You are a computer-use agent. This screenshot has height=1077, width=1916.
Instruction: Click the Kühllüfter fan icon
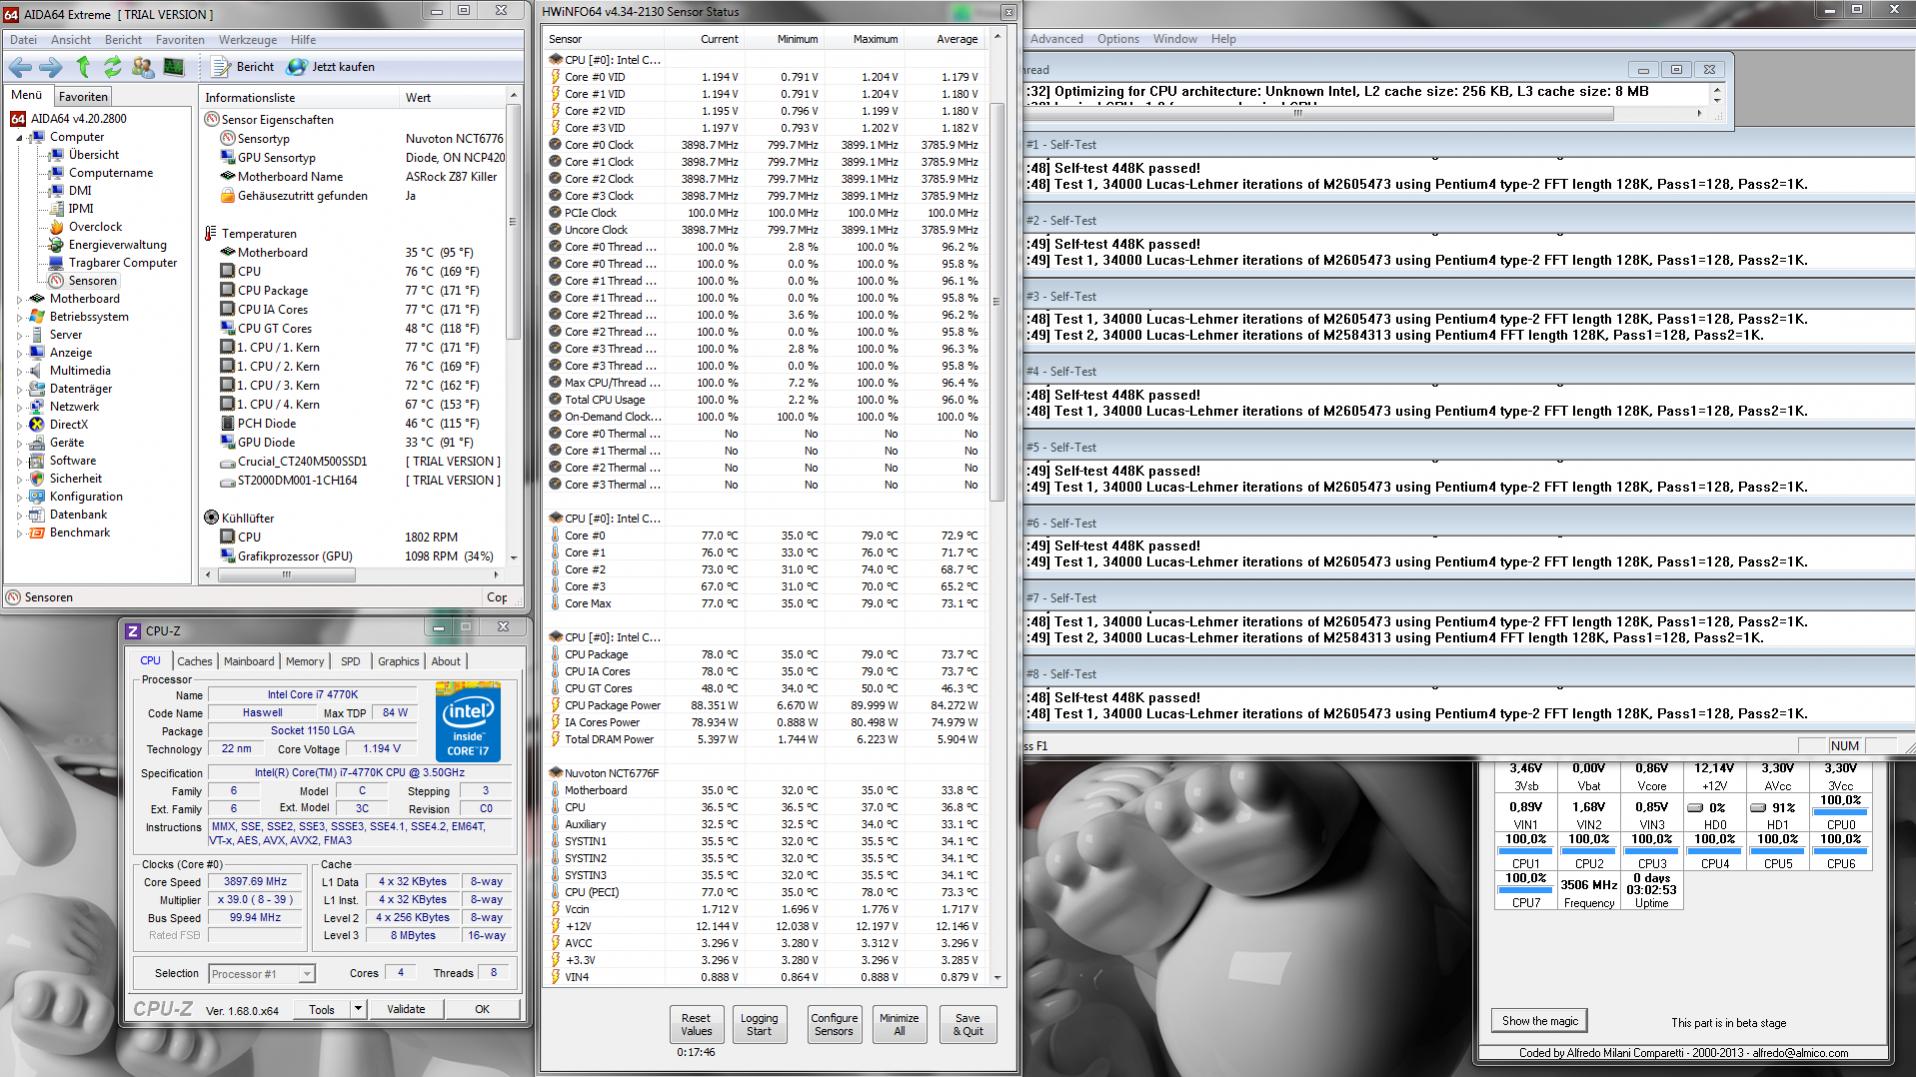[211, 518]
